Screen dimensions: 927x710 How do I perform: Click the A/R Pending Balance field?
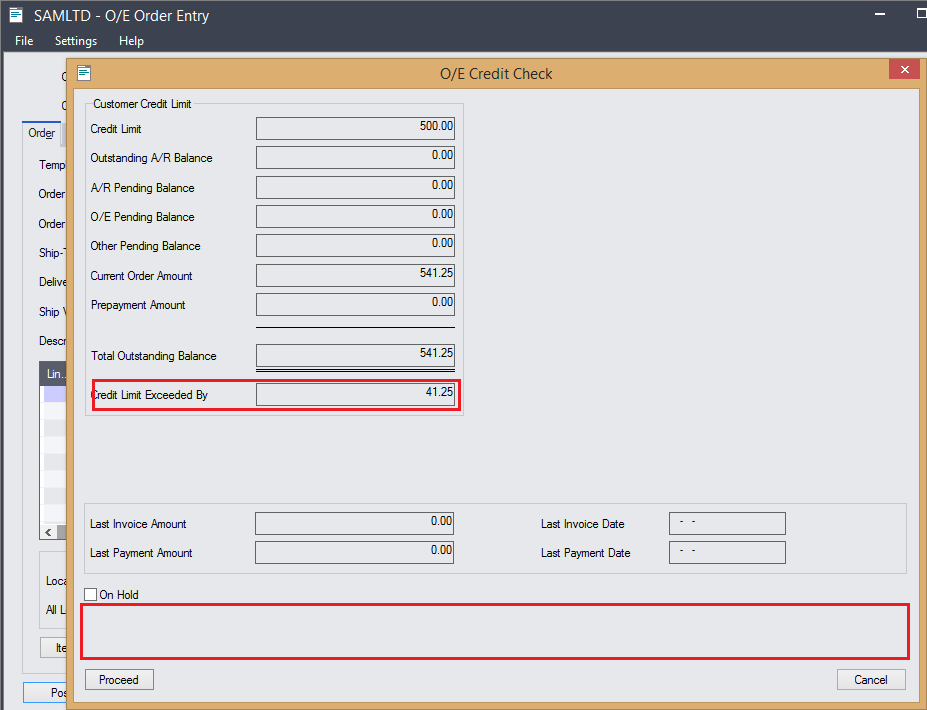point(355,187)
